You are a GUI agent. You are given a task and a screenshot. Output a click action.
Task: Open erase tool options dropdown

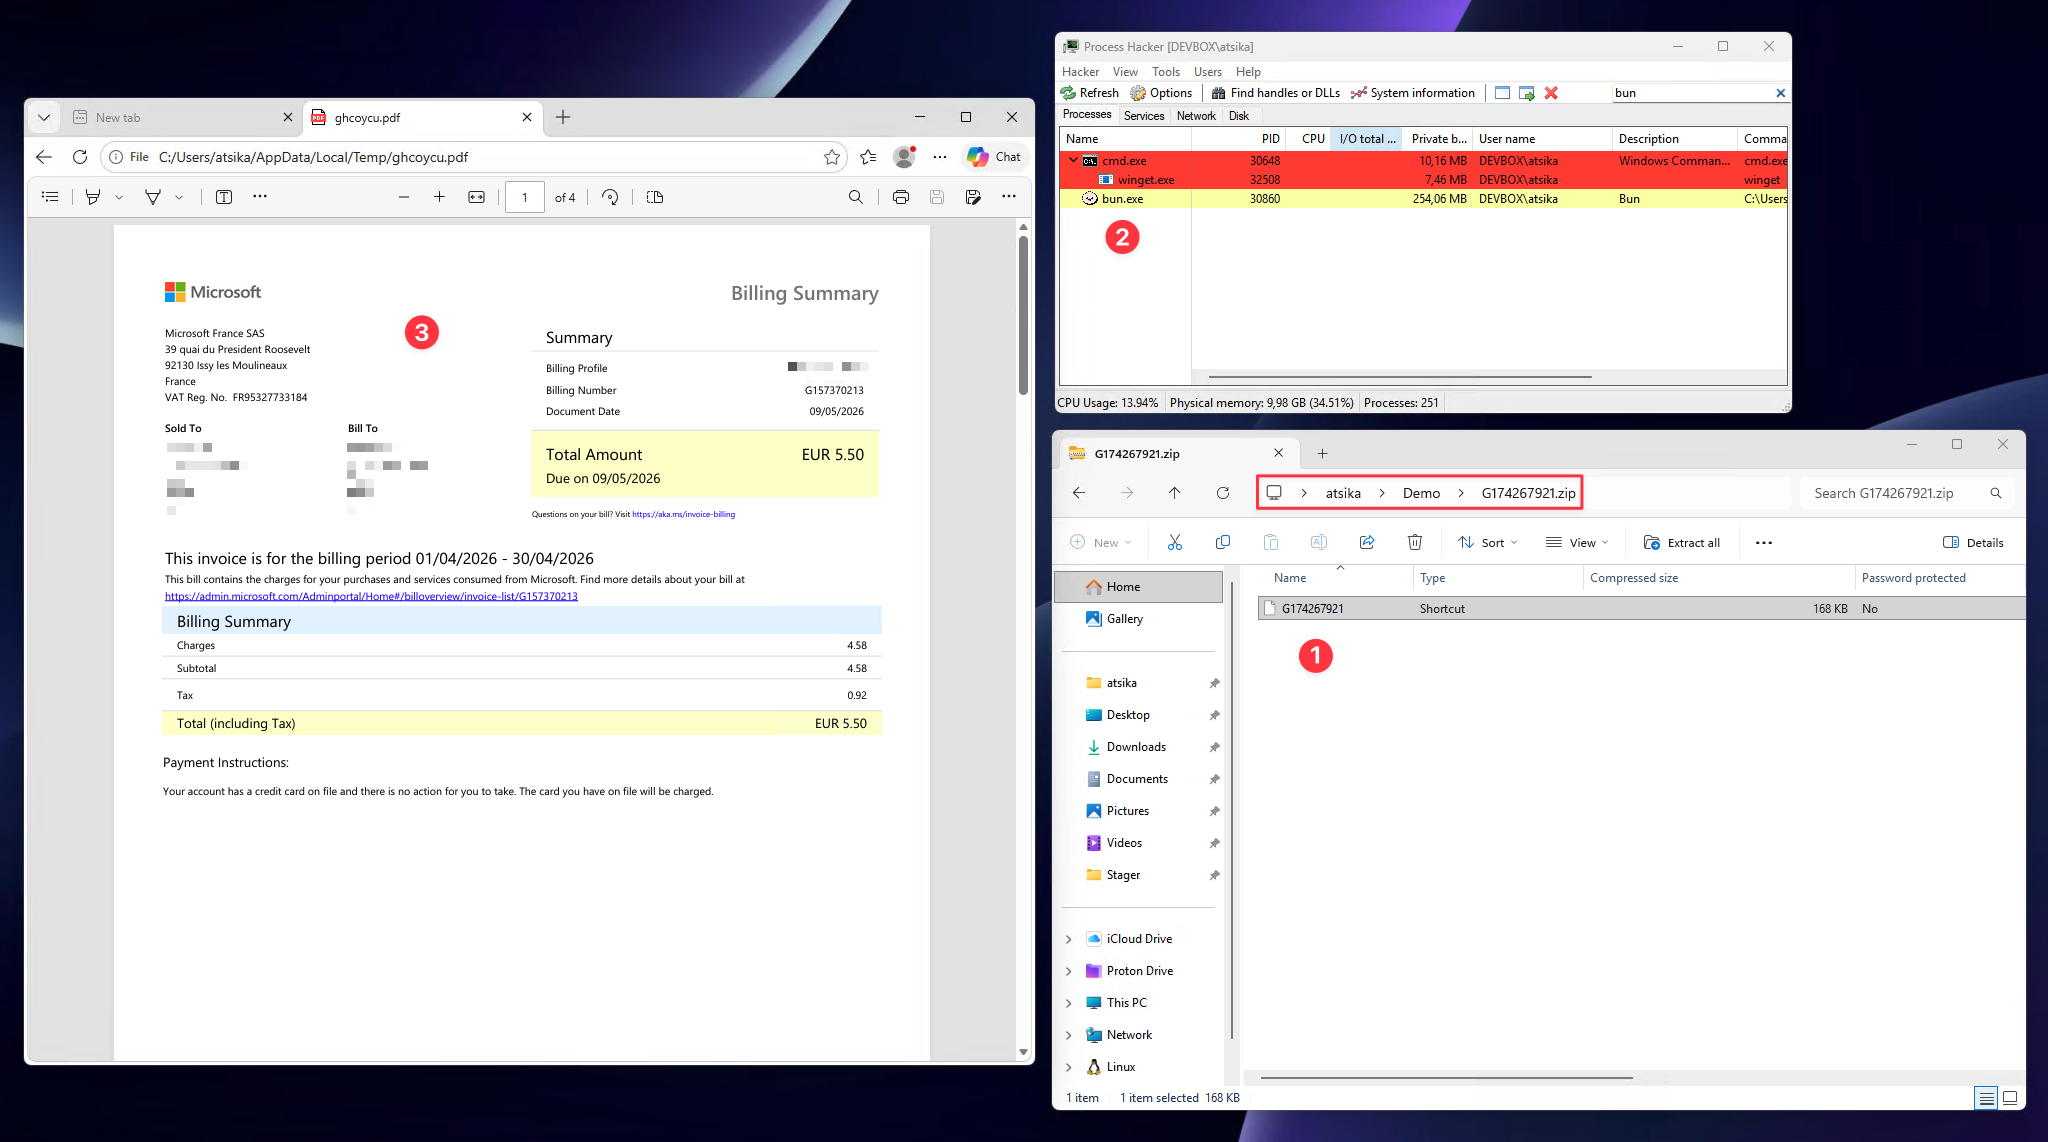point(179,197)
